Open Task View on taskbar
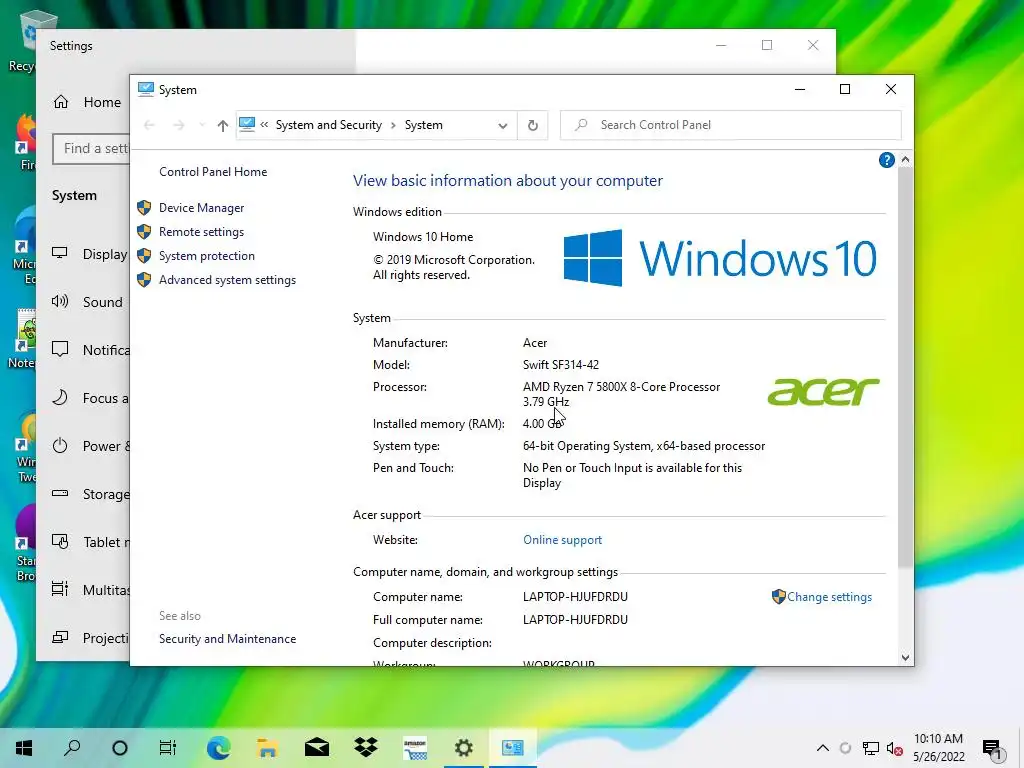The width and height of the screenshot is (1024, 768). click(168, 748)
